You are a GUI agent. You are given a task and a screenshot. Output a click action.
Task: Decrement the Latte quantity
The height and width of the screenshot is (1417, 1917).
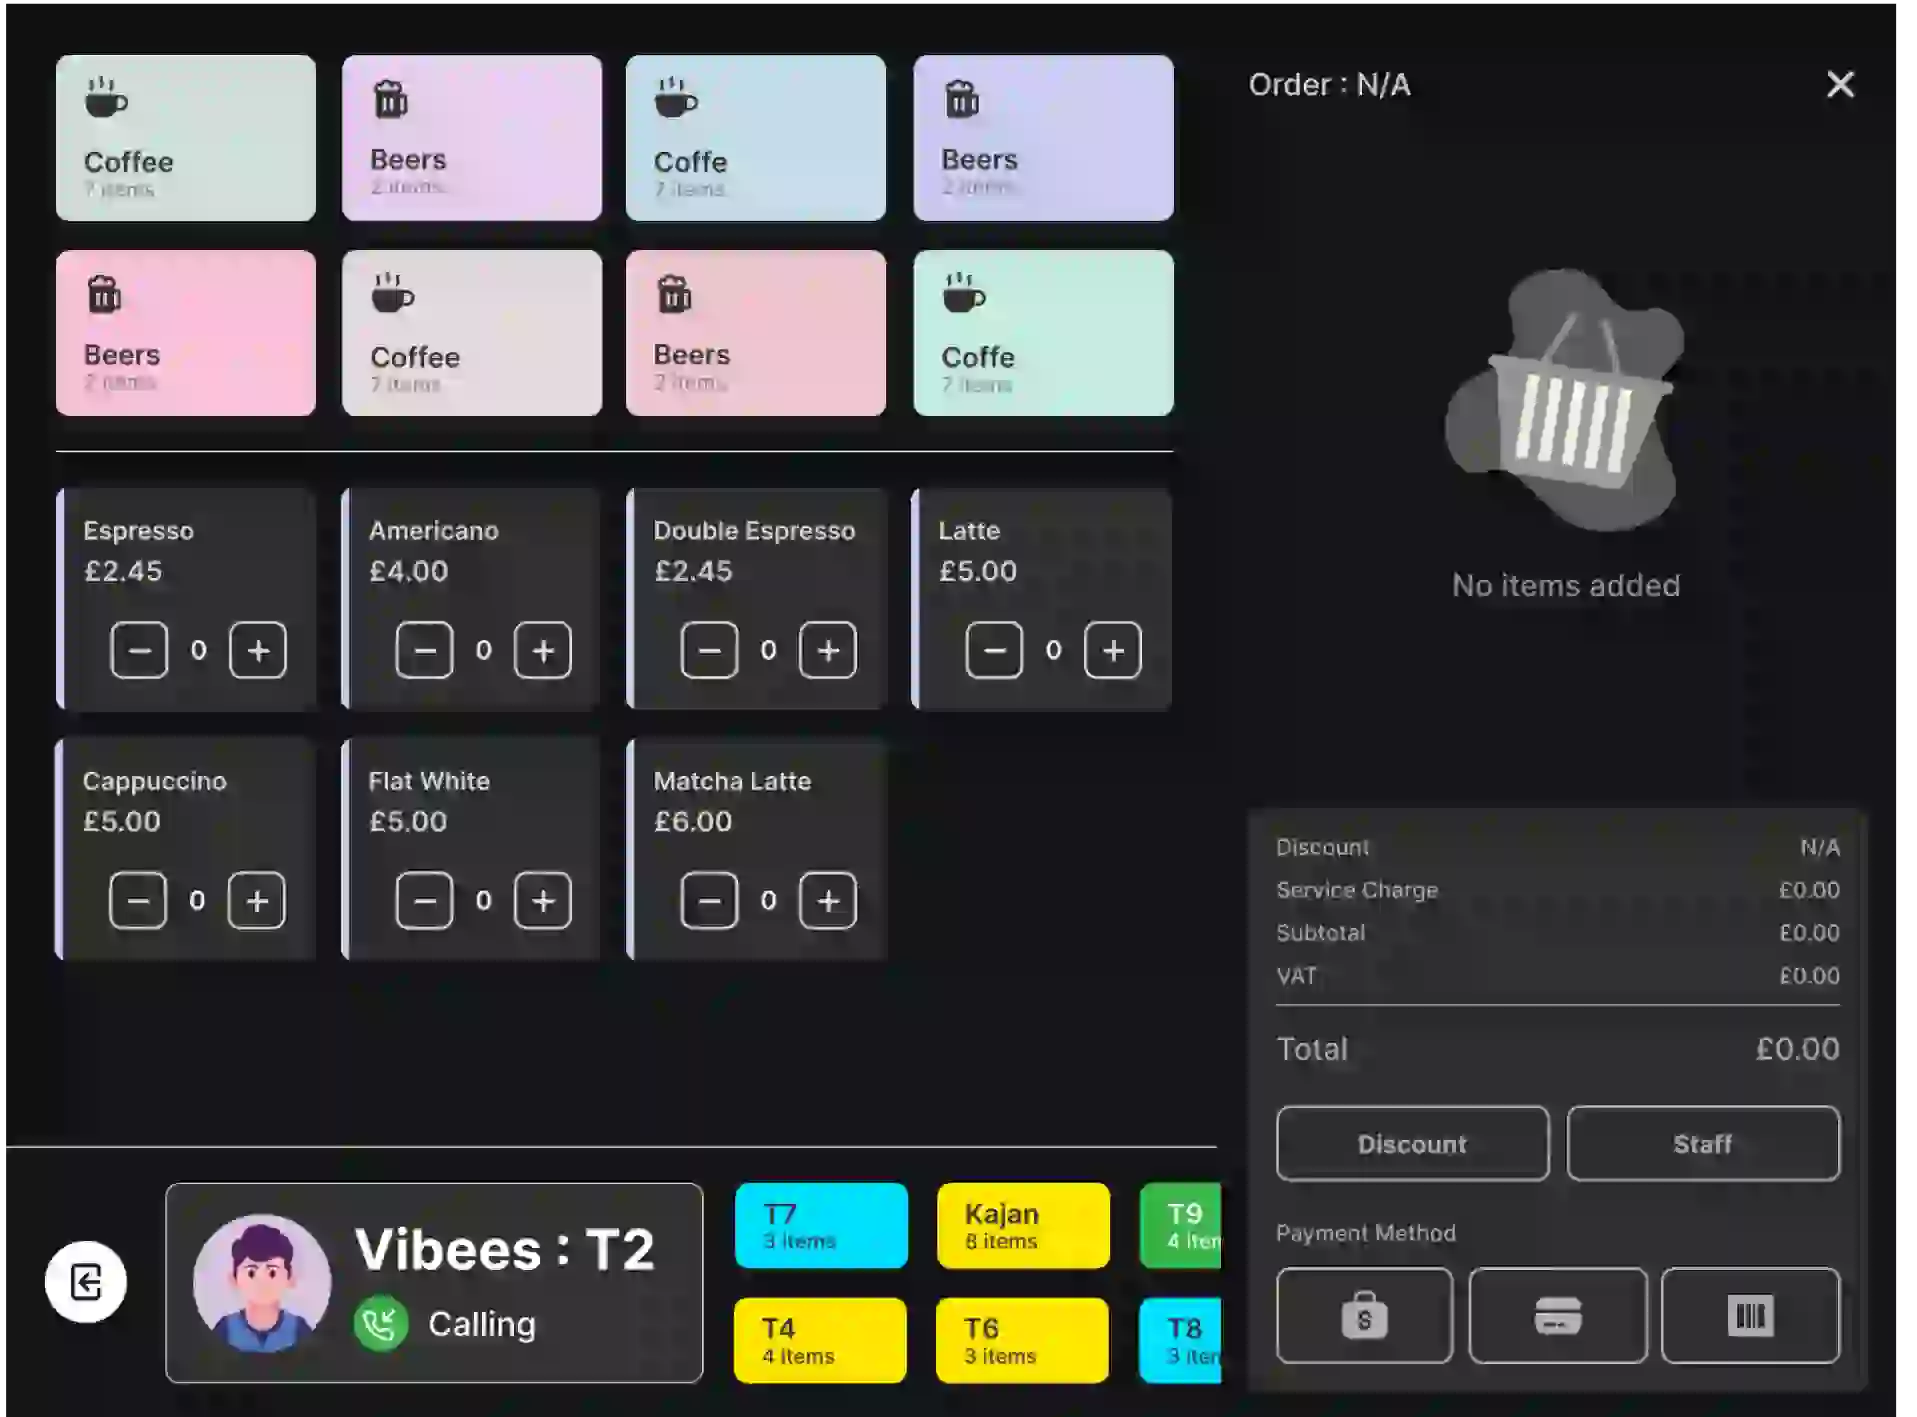[x=994, y=650]
